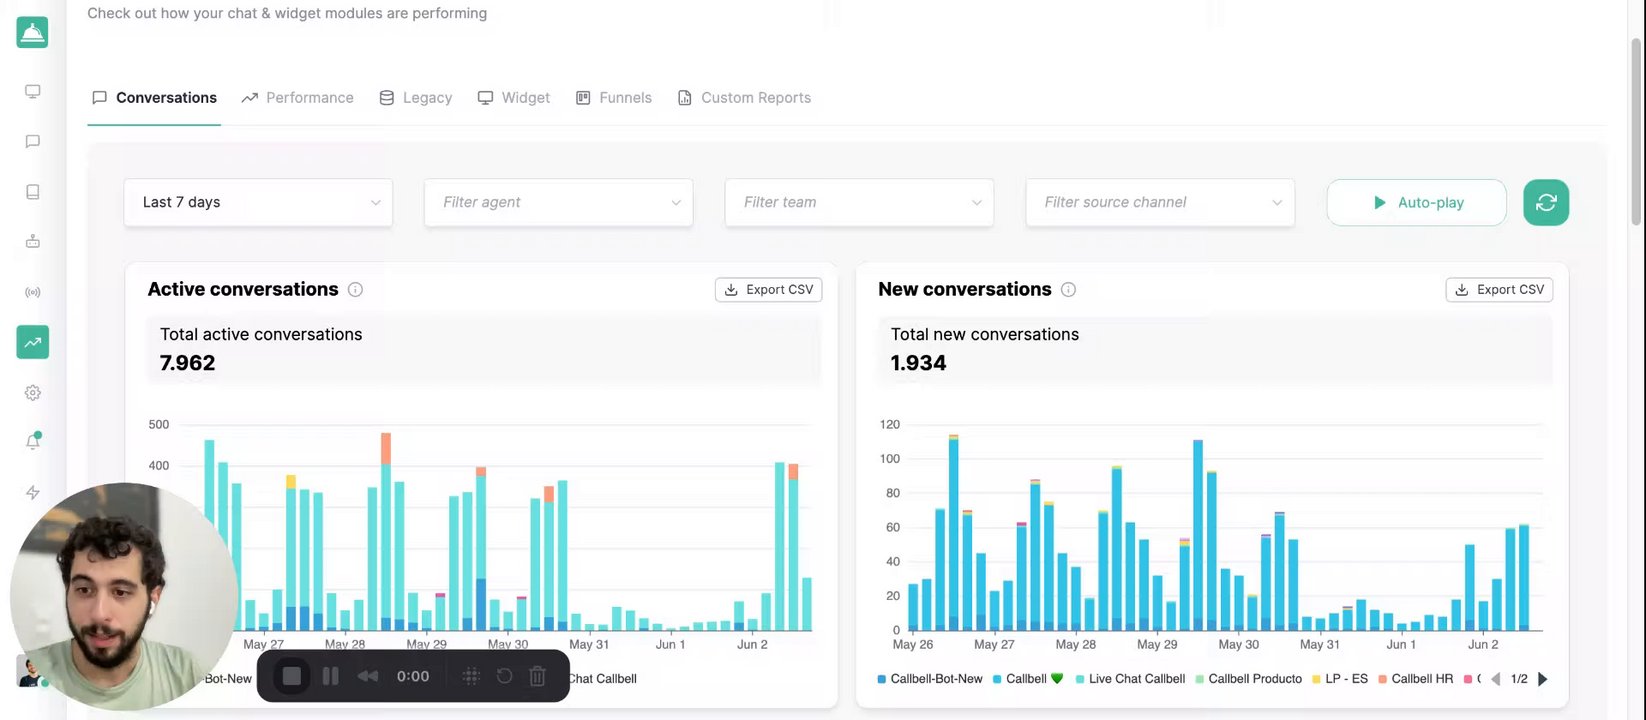Go to next legend page arrow
Image resolution: width=1646 pixels, height=720 pixels.
click(x=1542, y=679)
